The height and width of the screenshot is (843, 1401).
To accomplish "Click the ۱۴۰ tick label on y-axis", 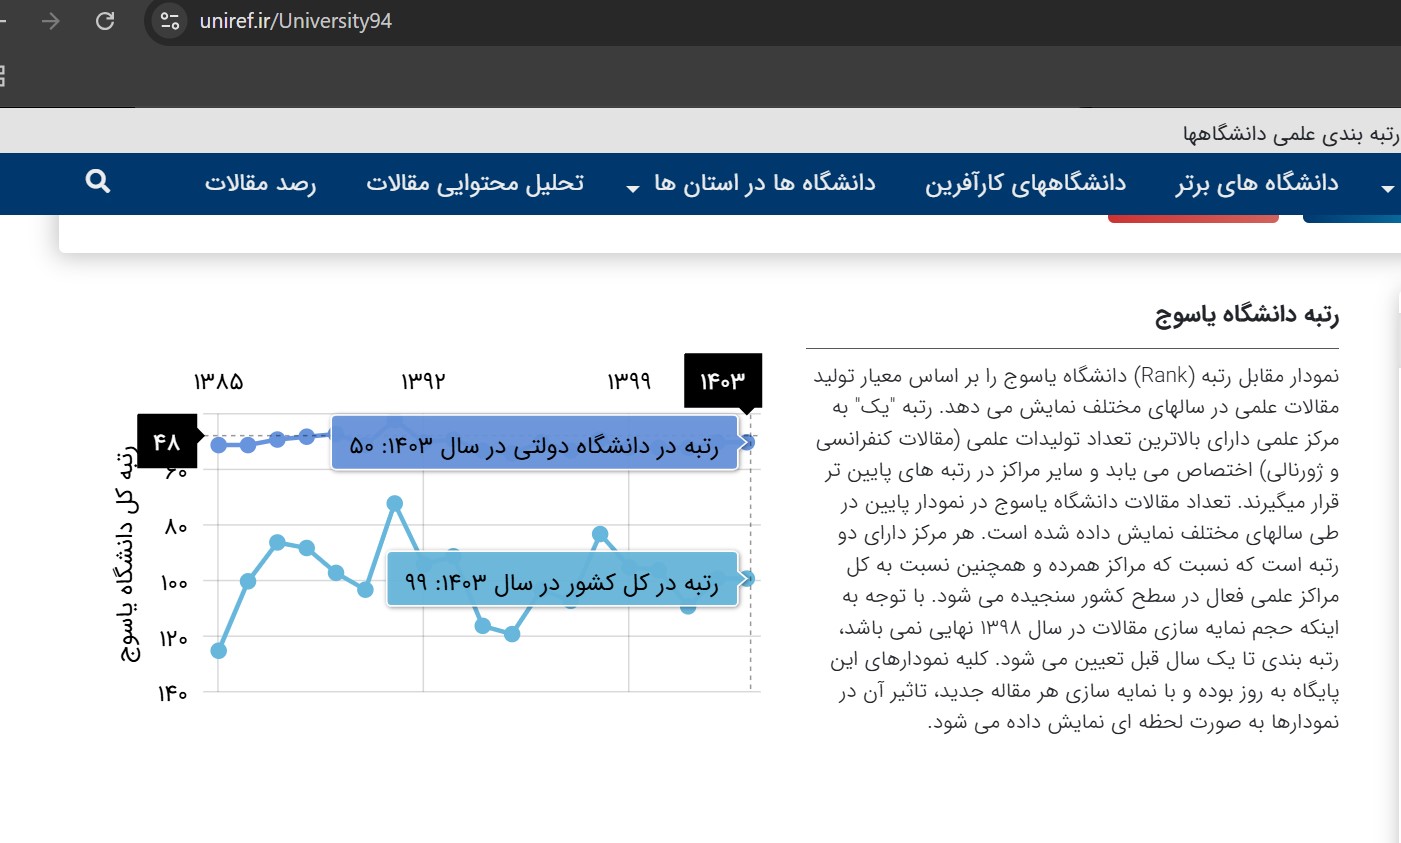I will [172, 693].
